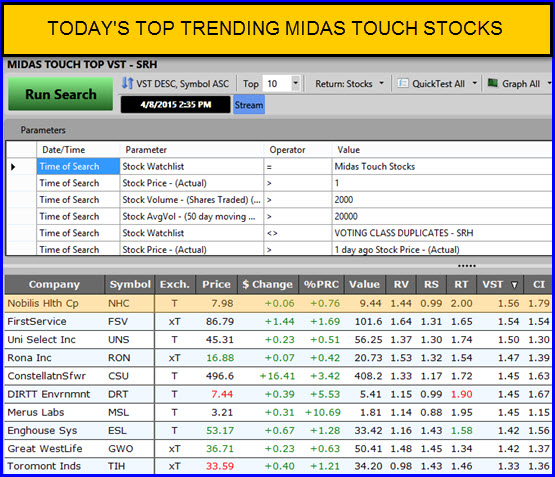Sort by the Exch. column header

(175, 285)
